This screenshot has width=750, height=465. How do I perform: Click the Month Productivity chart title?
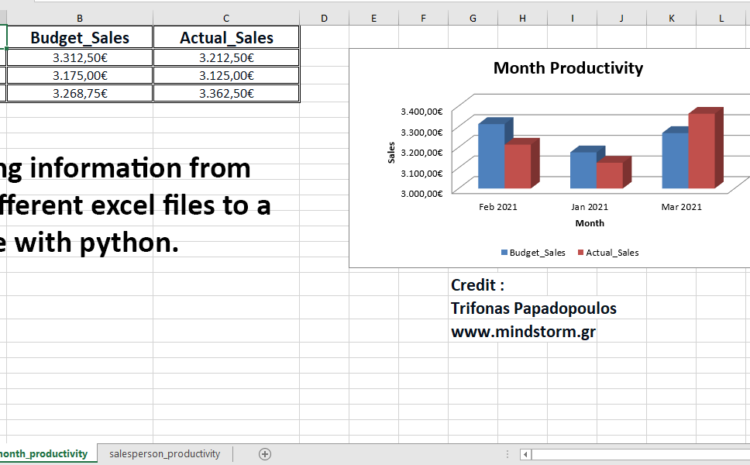568,68
